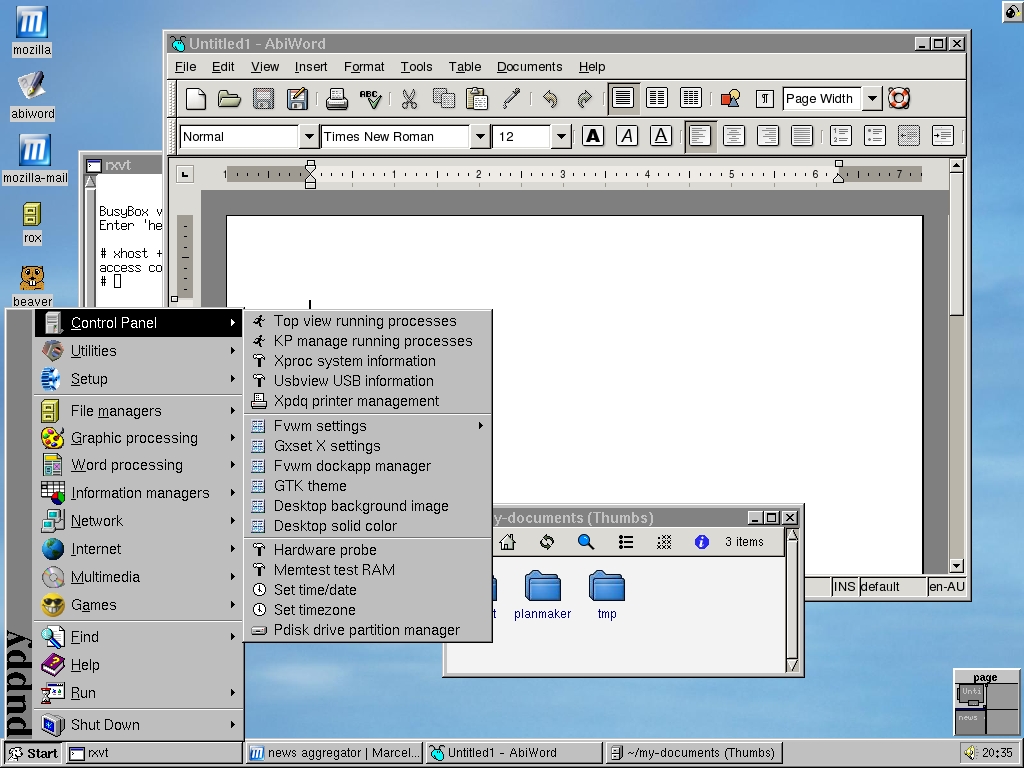Open AbiWord help via lifebuoy icon
Screen dimensions: 1024x768
898,98
